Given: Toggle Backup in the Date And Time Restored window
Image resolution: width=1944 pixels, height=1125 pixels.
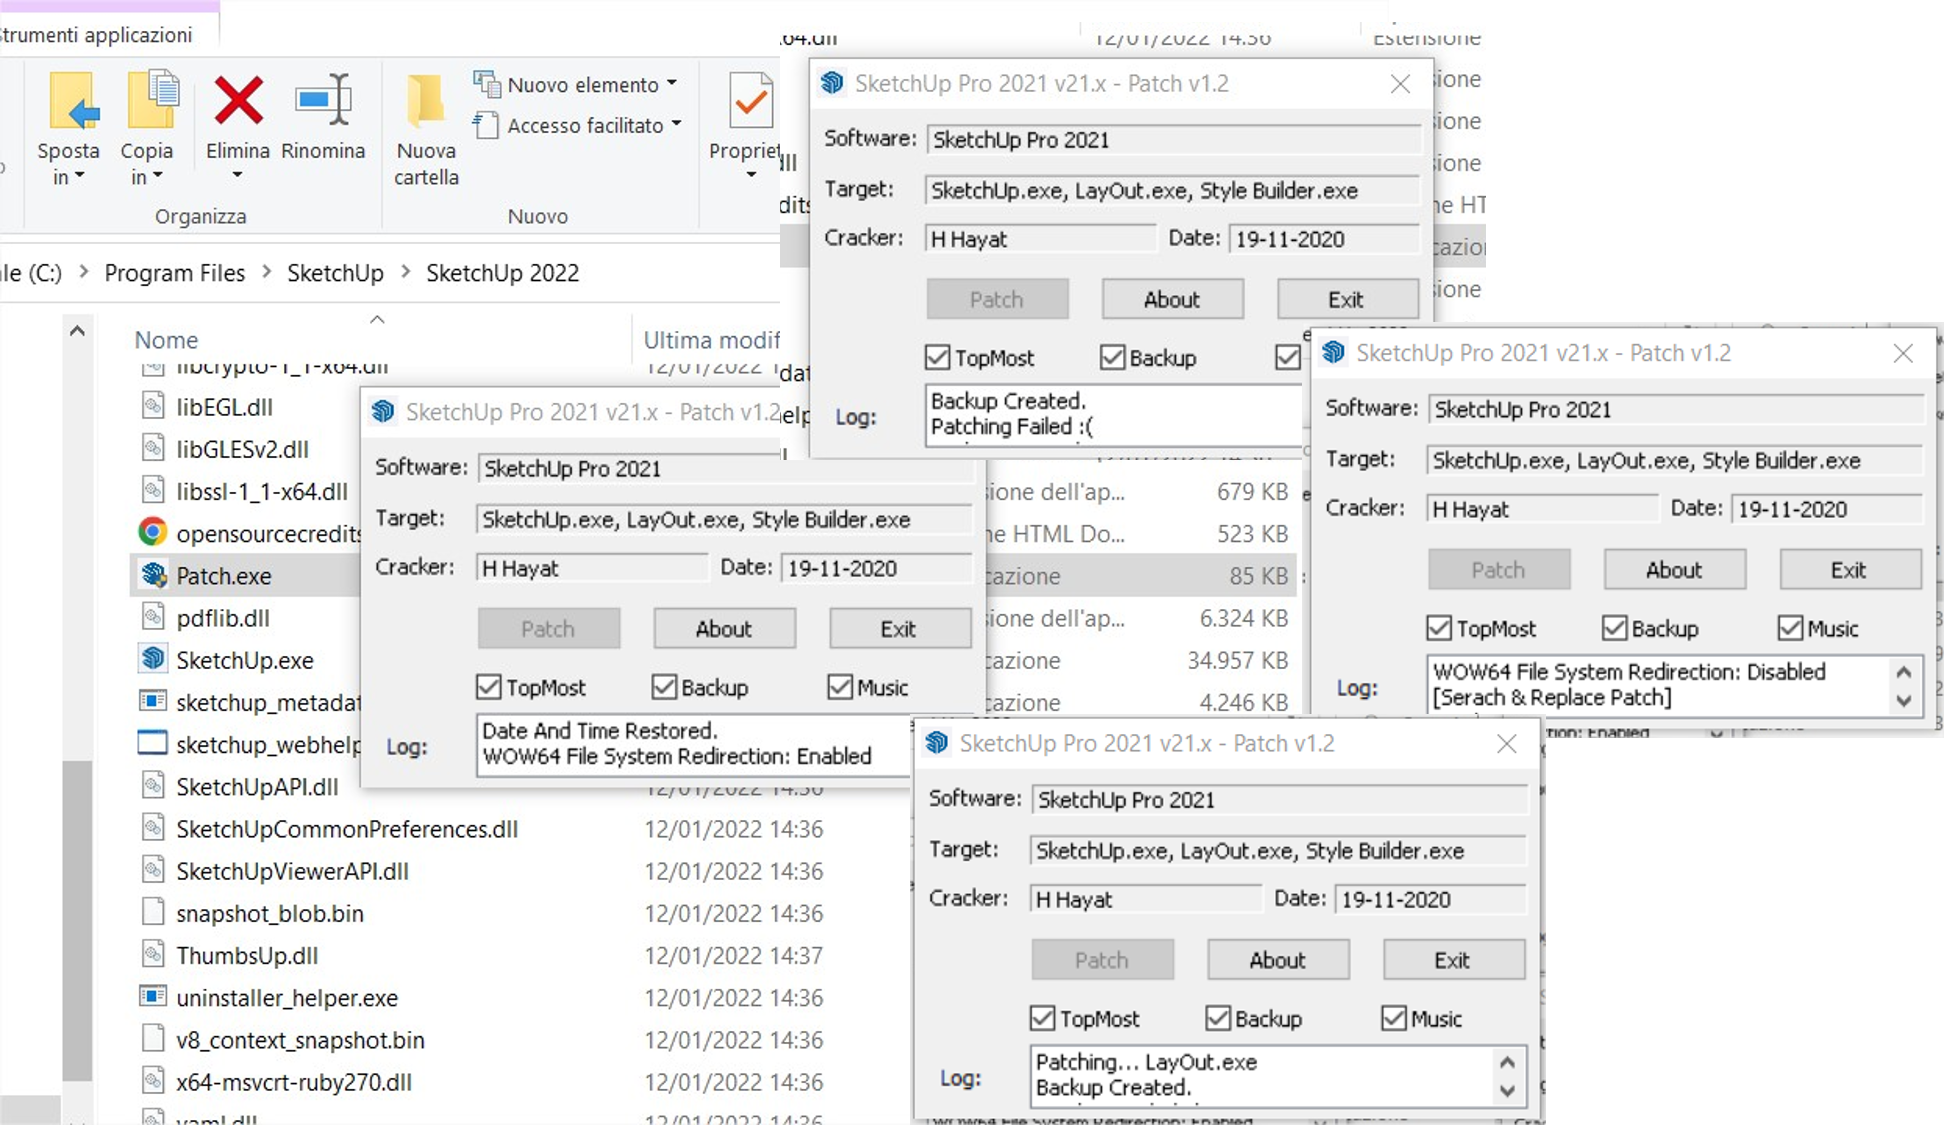Looking at the screenshot, I should coord(664,687).
